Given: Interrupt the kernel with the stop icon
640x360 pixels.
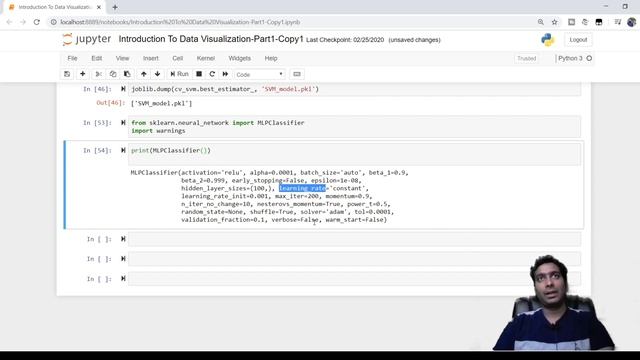Looking at the screenshot, I should pyautogui.click(x=199, y=74).
